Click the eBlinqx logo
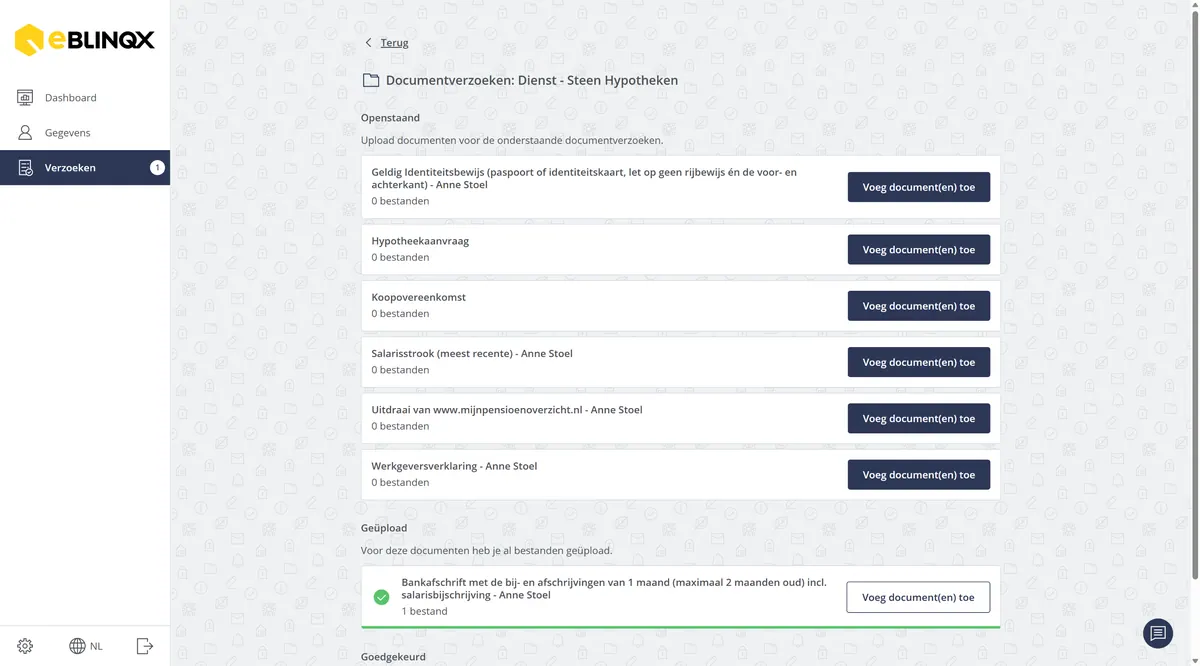 click(85, 40)
